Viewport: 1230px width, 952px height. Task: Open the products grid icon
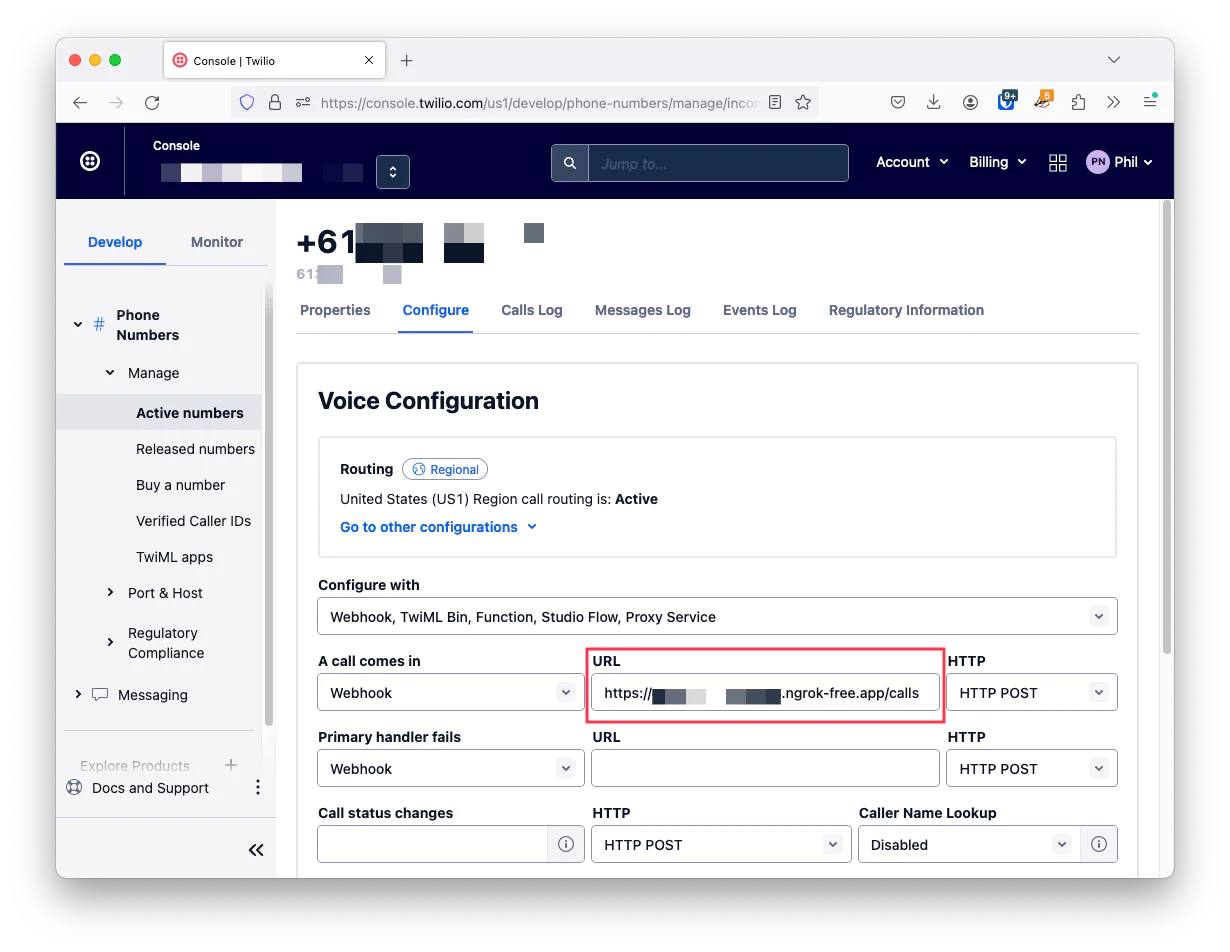pyautogui.click(x=1058, y=163)
